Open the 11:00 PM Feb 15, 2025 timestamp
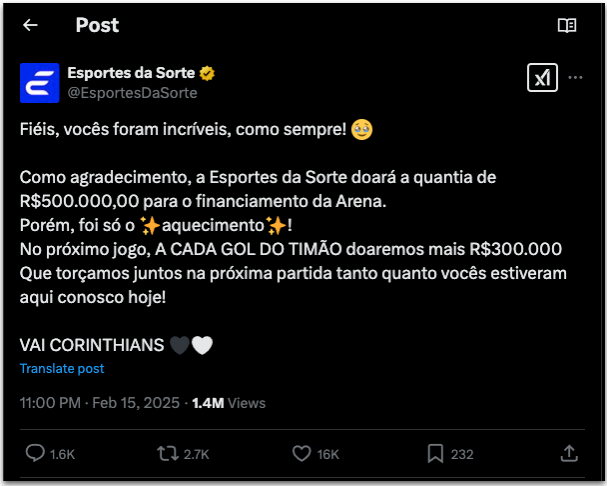This screenshot has height=486, width=607. pos(100,402)
